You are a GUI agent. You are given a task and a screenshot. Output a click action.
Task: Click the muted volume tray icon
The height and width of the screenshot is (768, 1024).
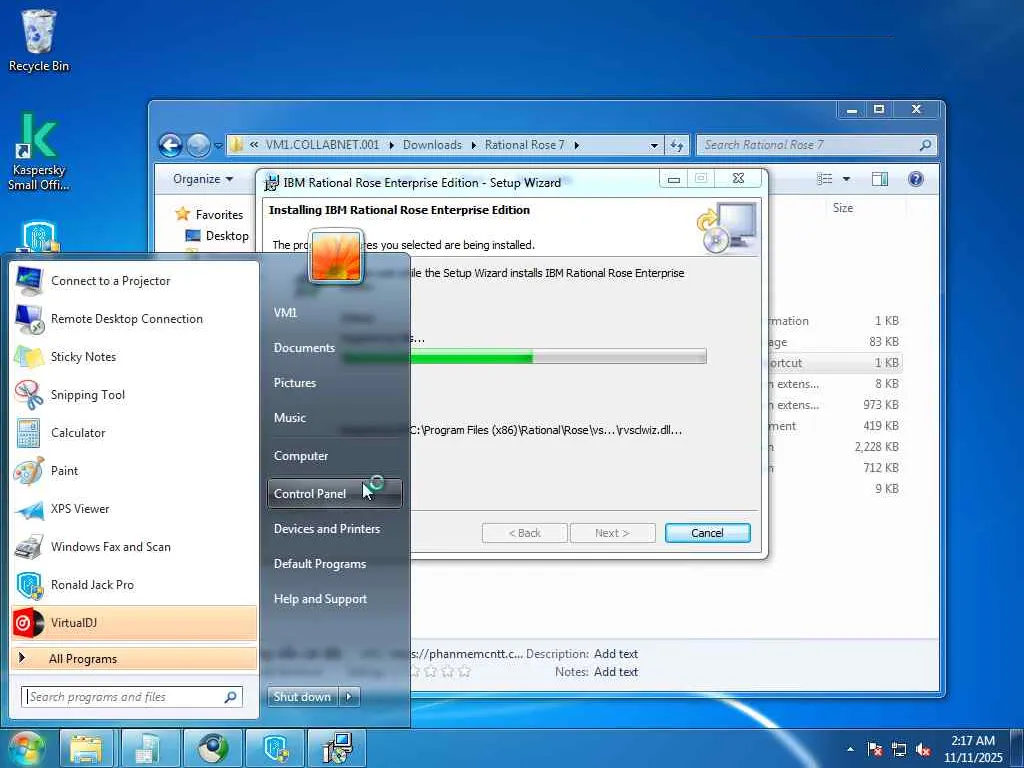pos(923,749)
